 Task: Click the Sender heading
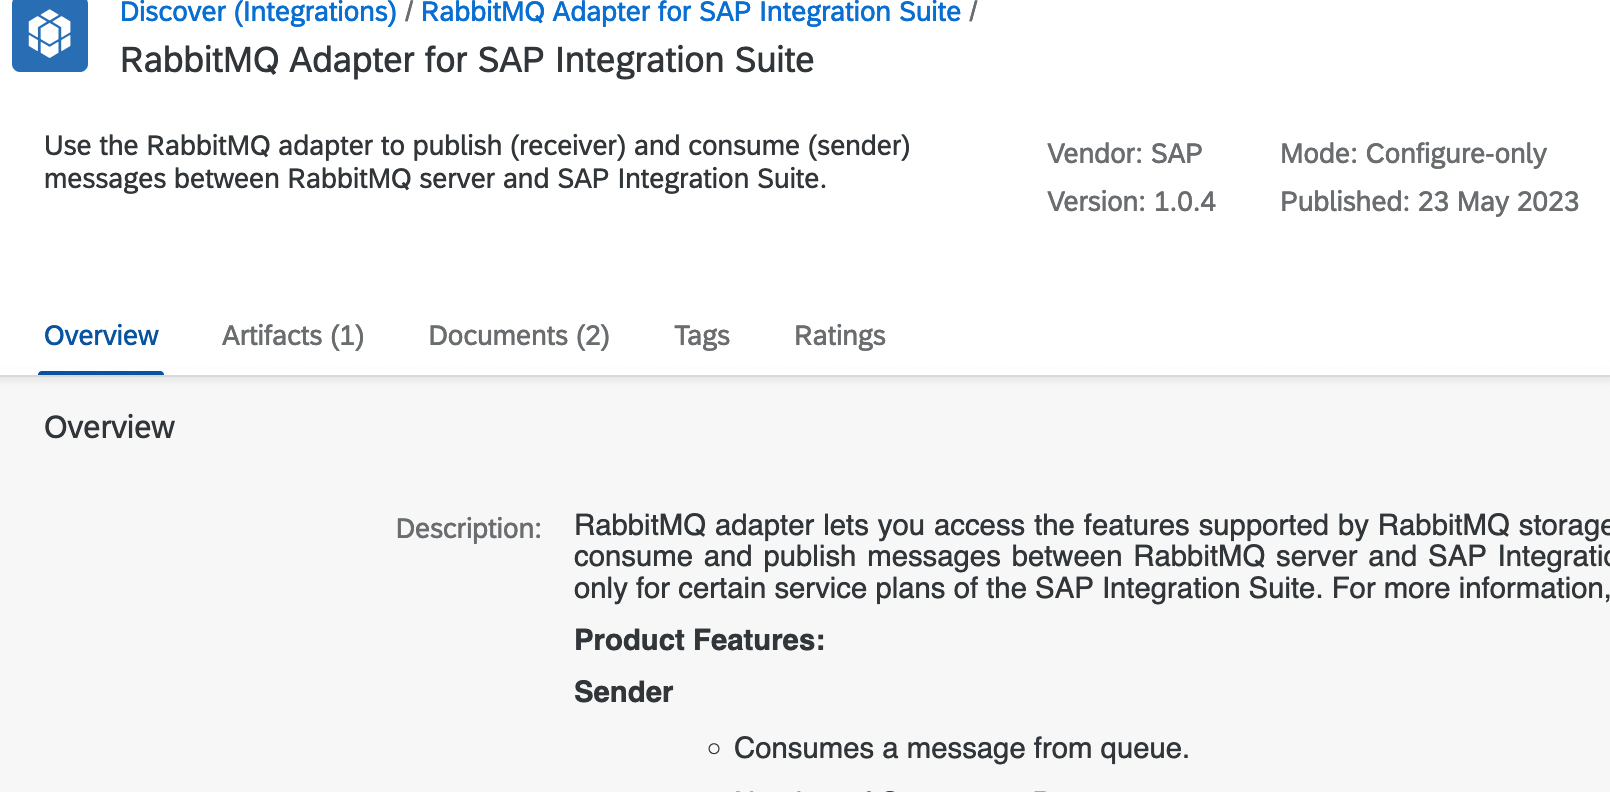coord(623,692)
